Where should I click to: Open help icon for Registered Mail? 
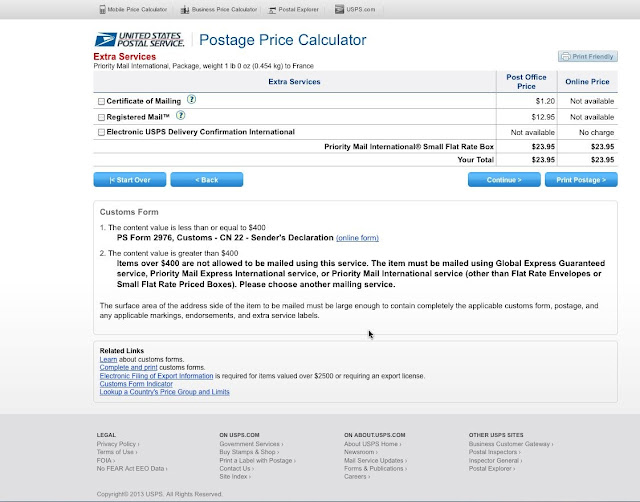click(180, 116)
